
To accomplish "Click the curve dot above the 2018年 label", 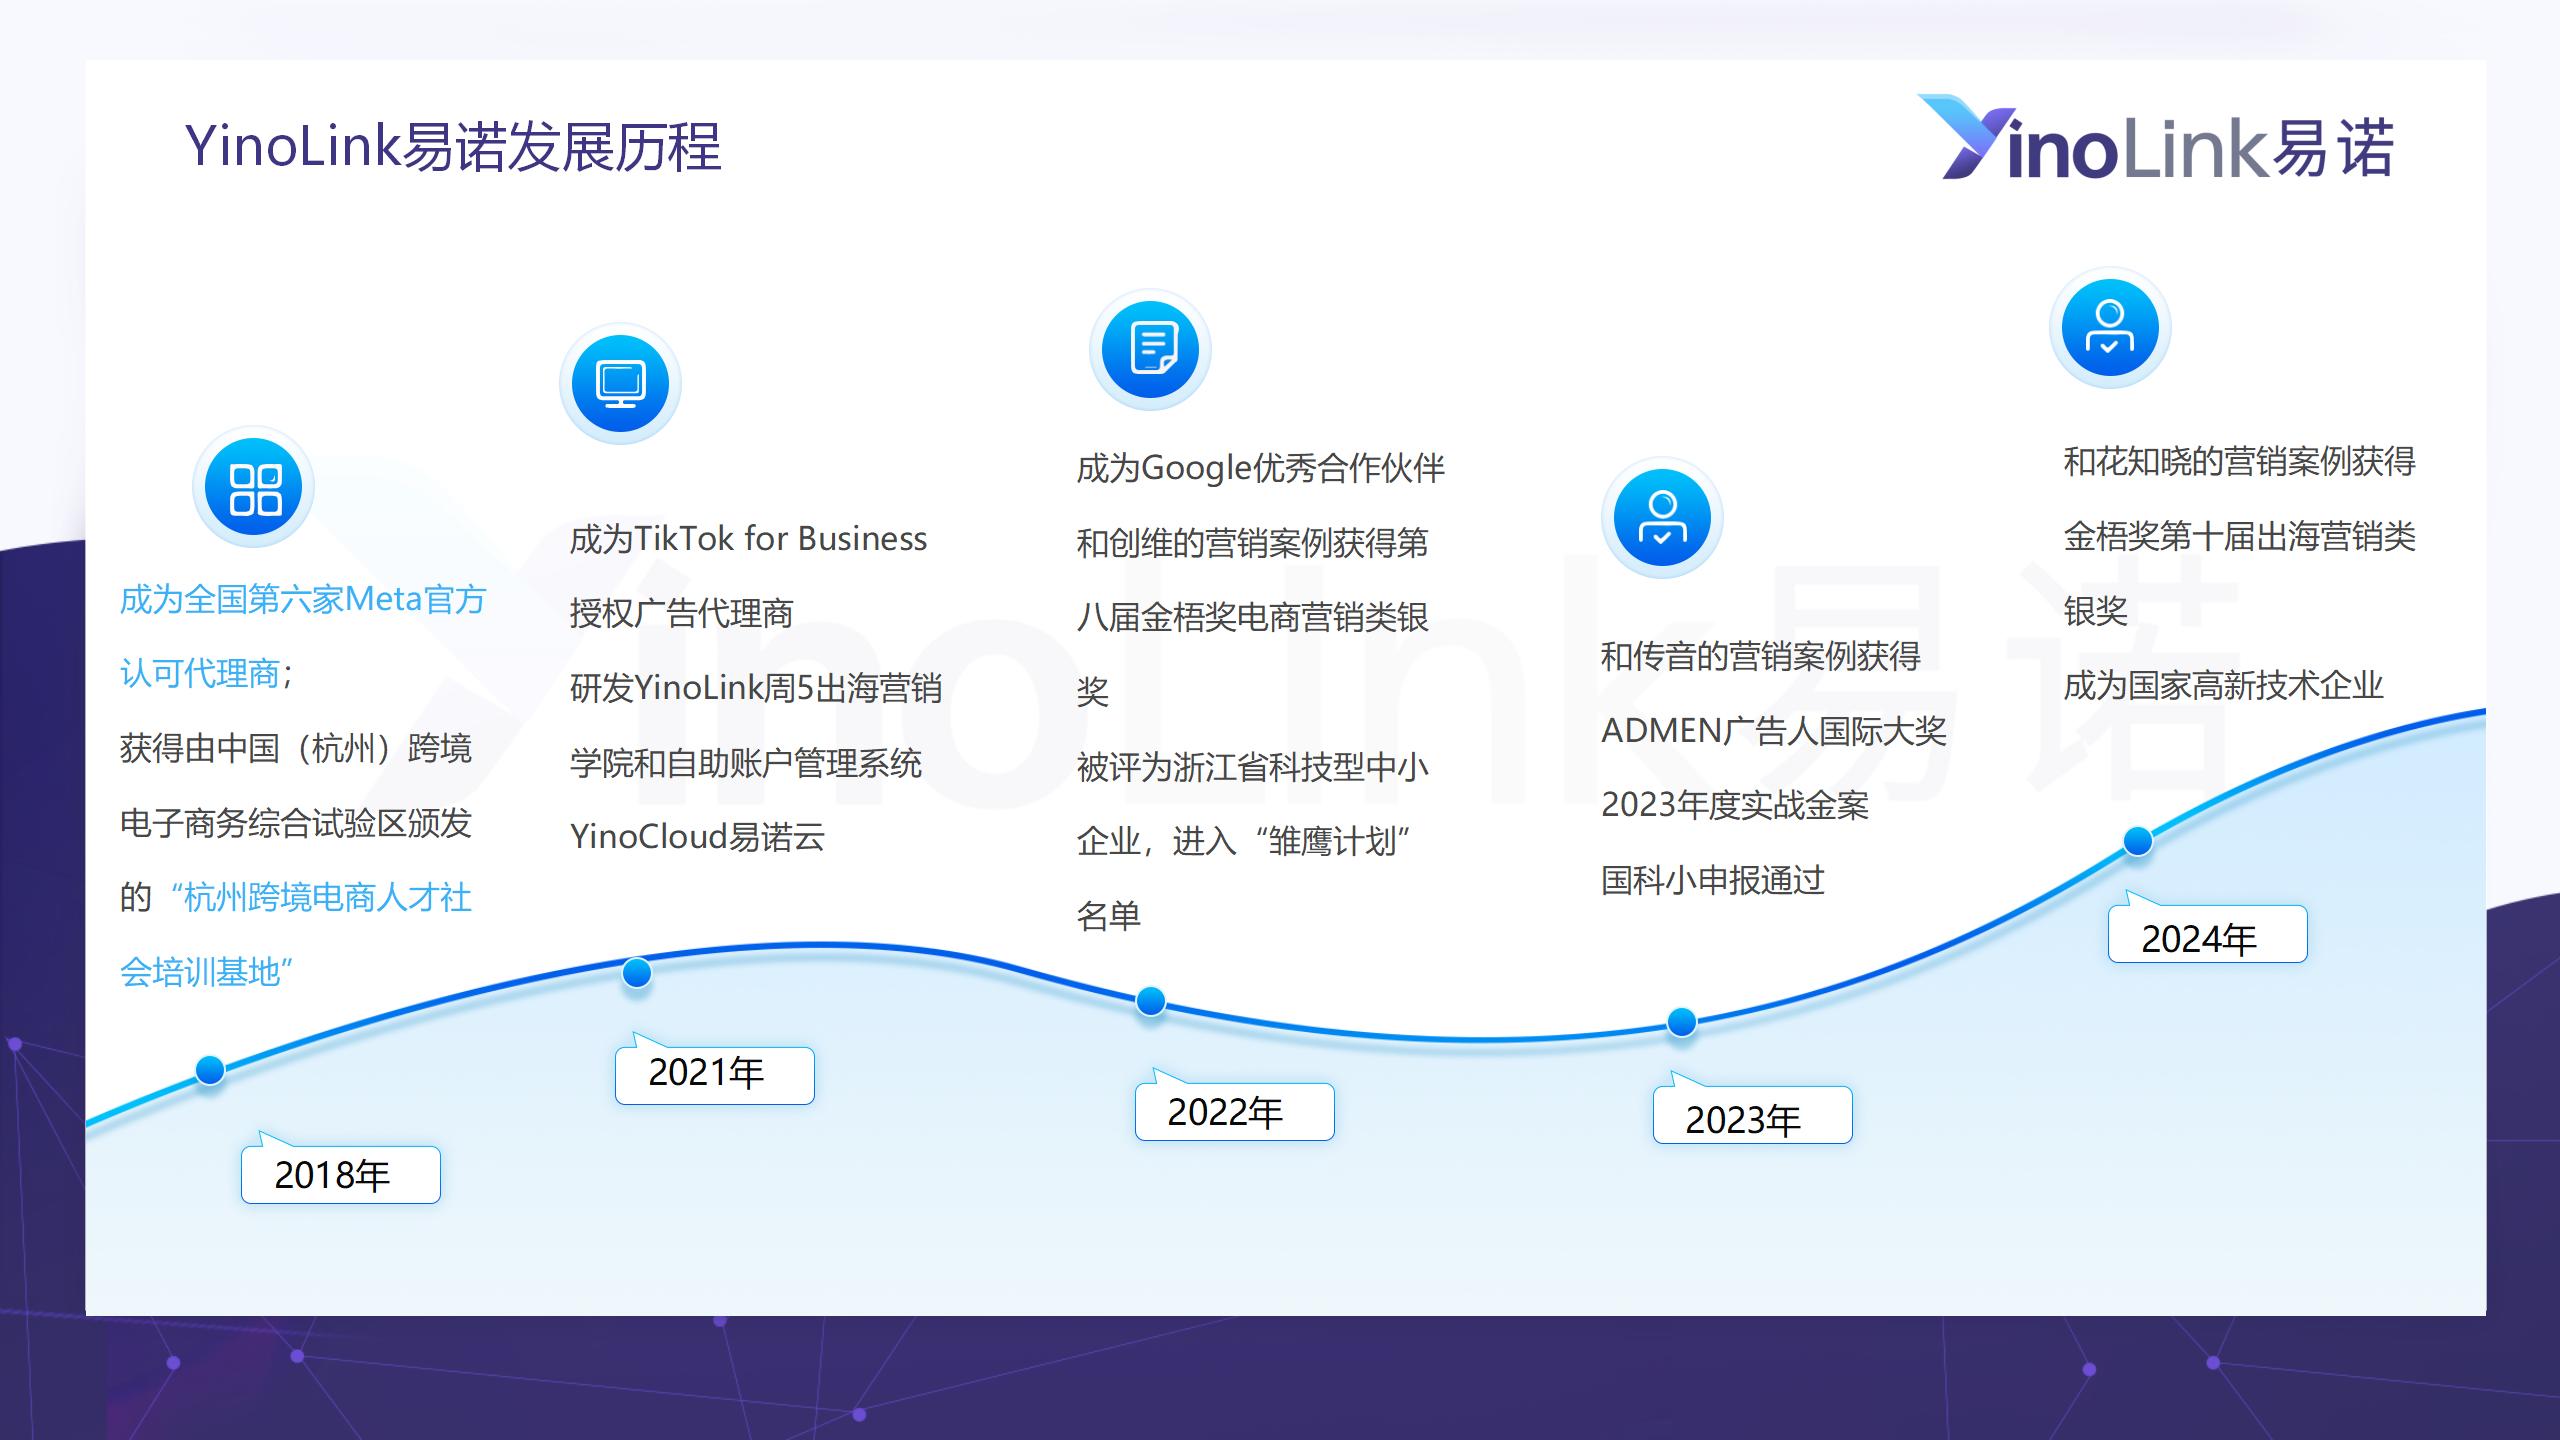I will coord(210,1070).
